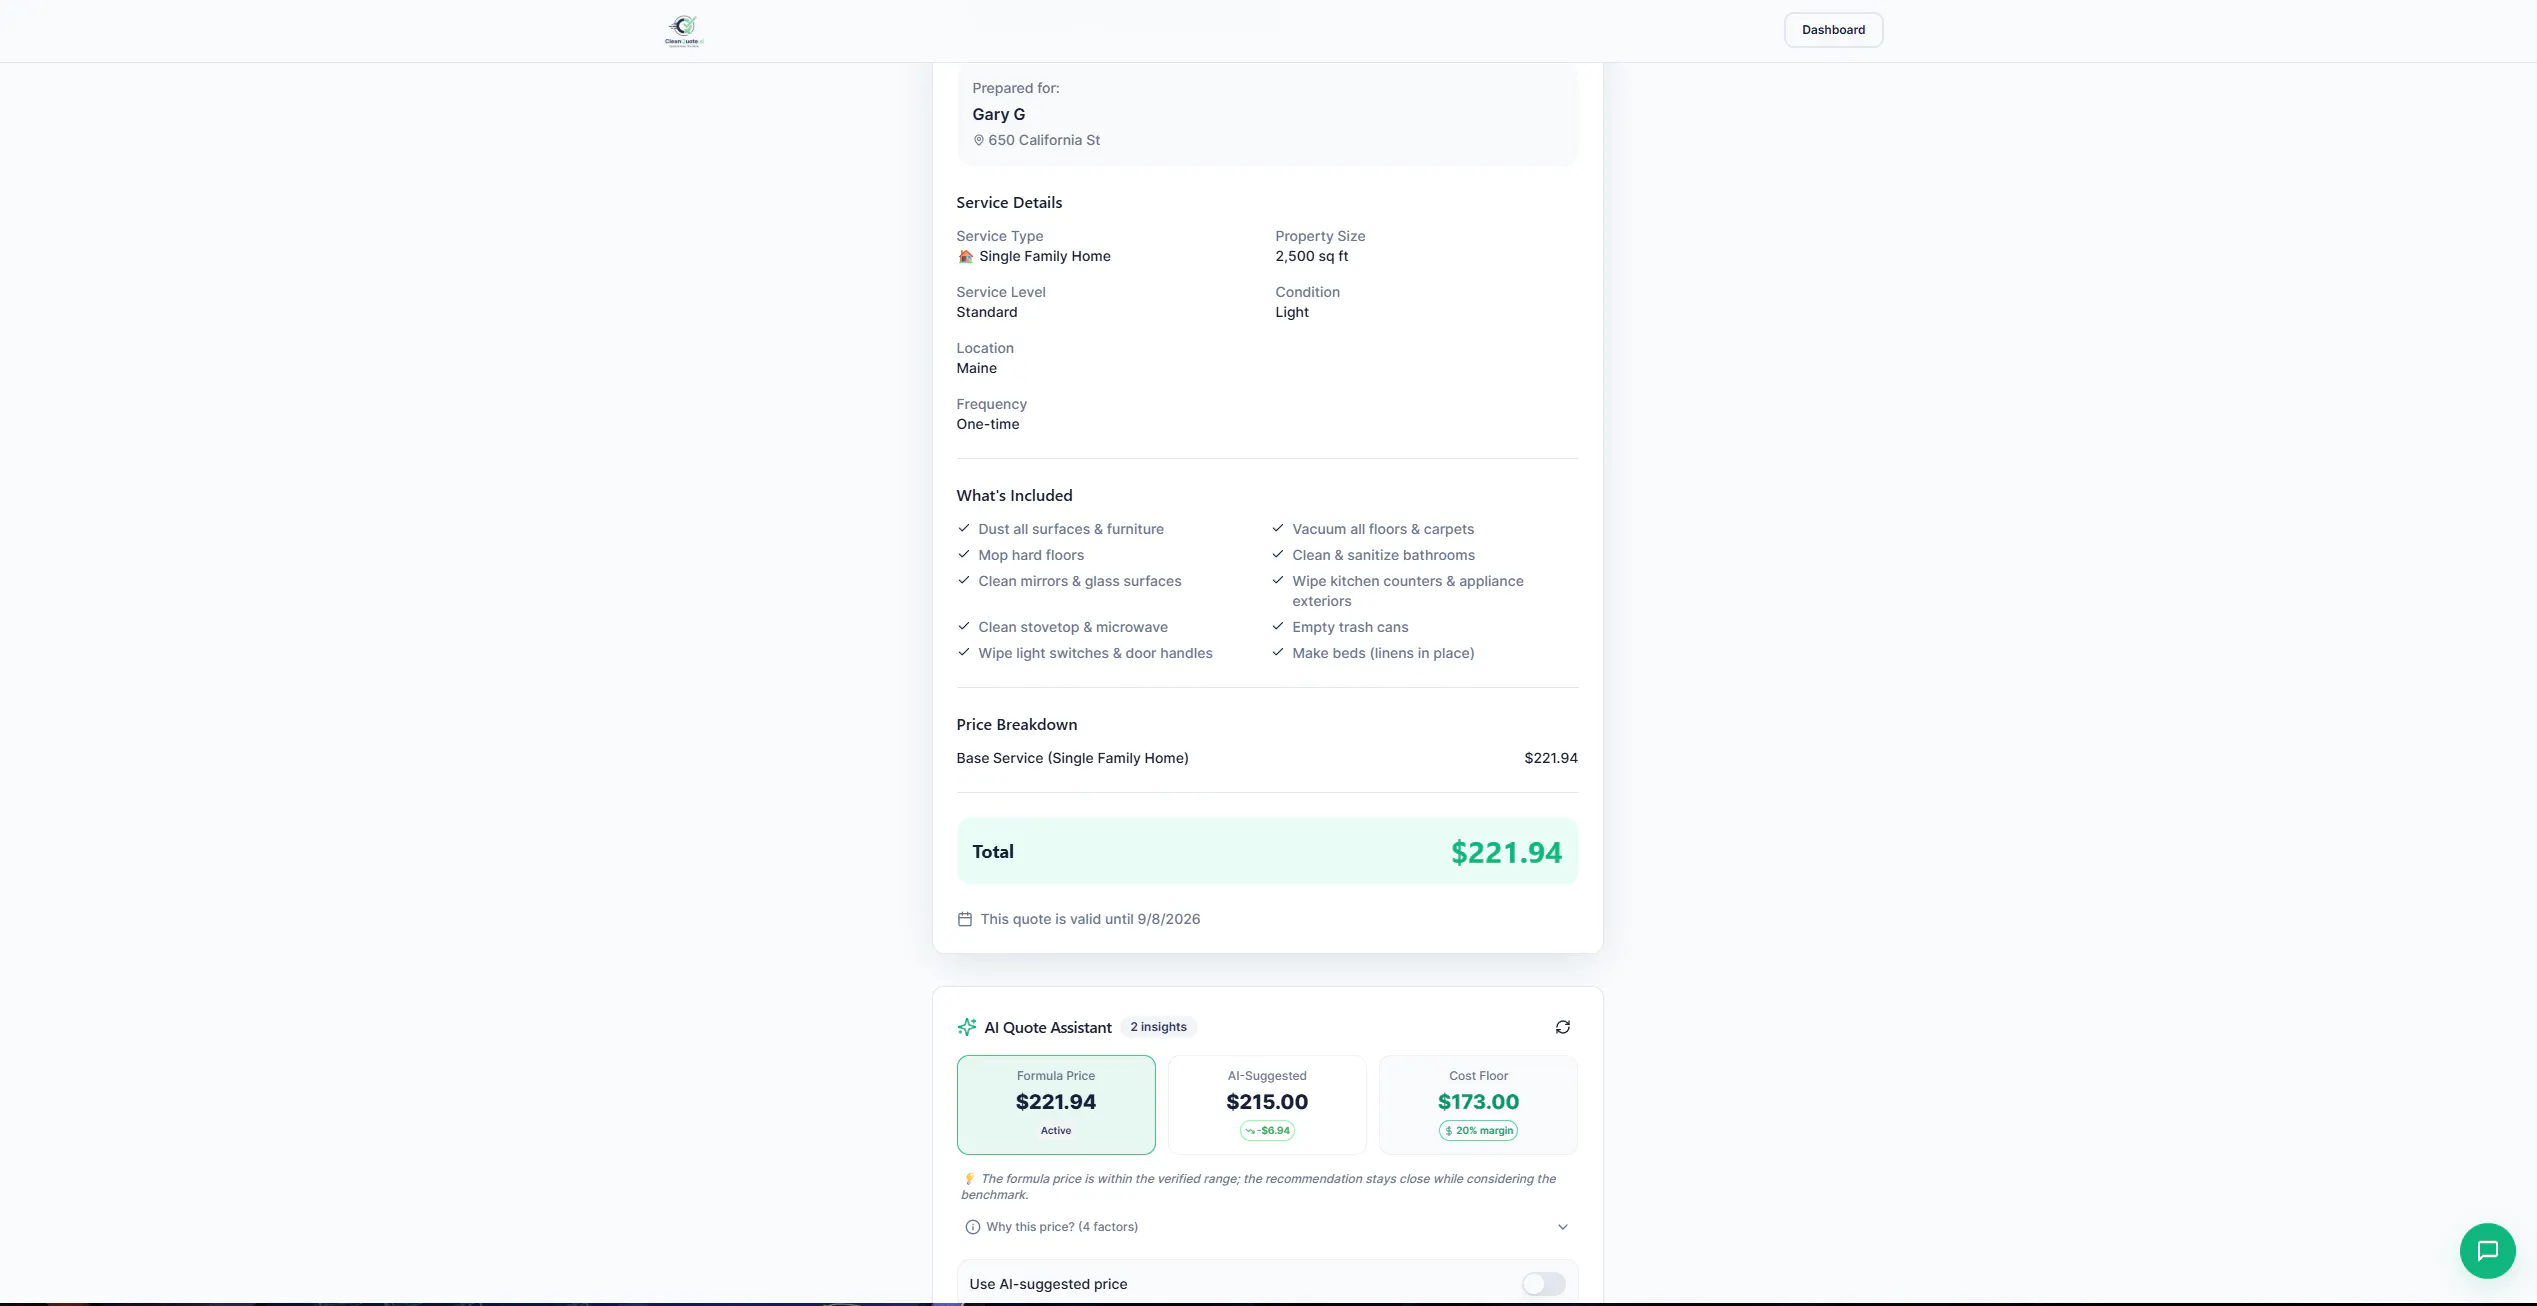Click the Price Breakdown heading
Screen dimensions: 2537x1306
[x=1016, y=724]
